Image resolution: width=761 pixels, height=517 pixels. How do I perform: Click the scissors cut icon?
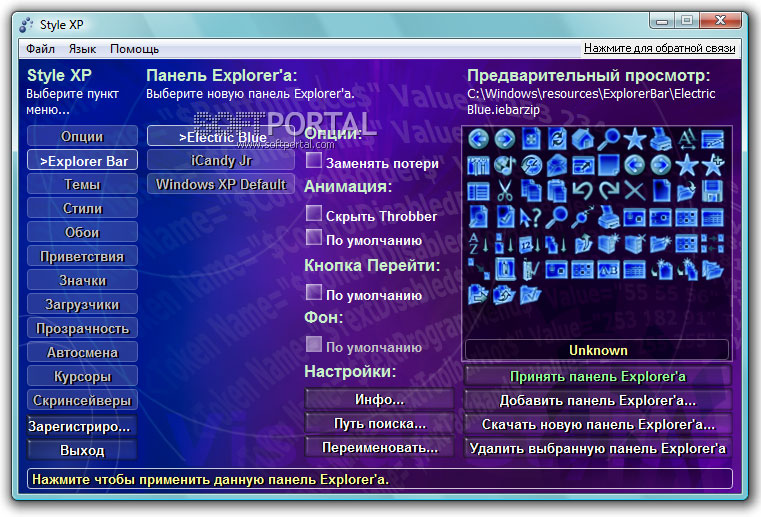(505, 191)
